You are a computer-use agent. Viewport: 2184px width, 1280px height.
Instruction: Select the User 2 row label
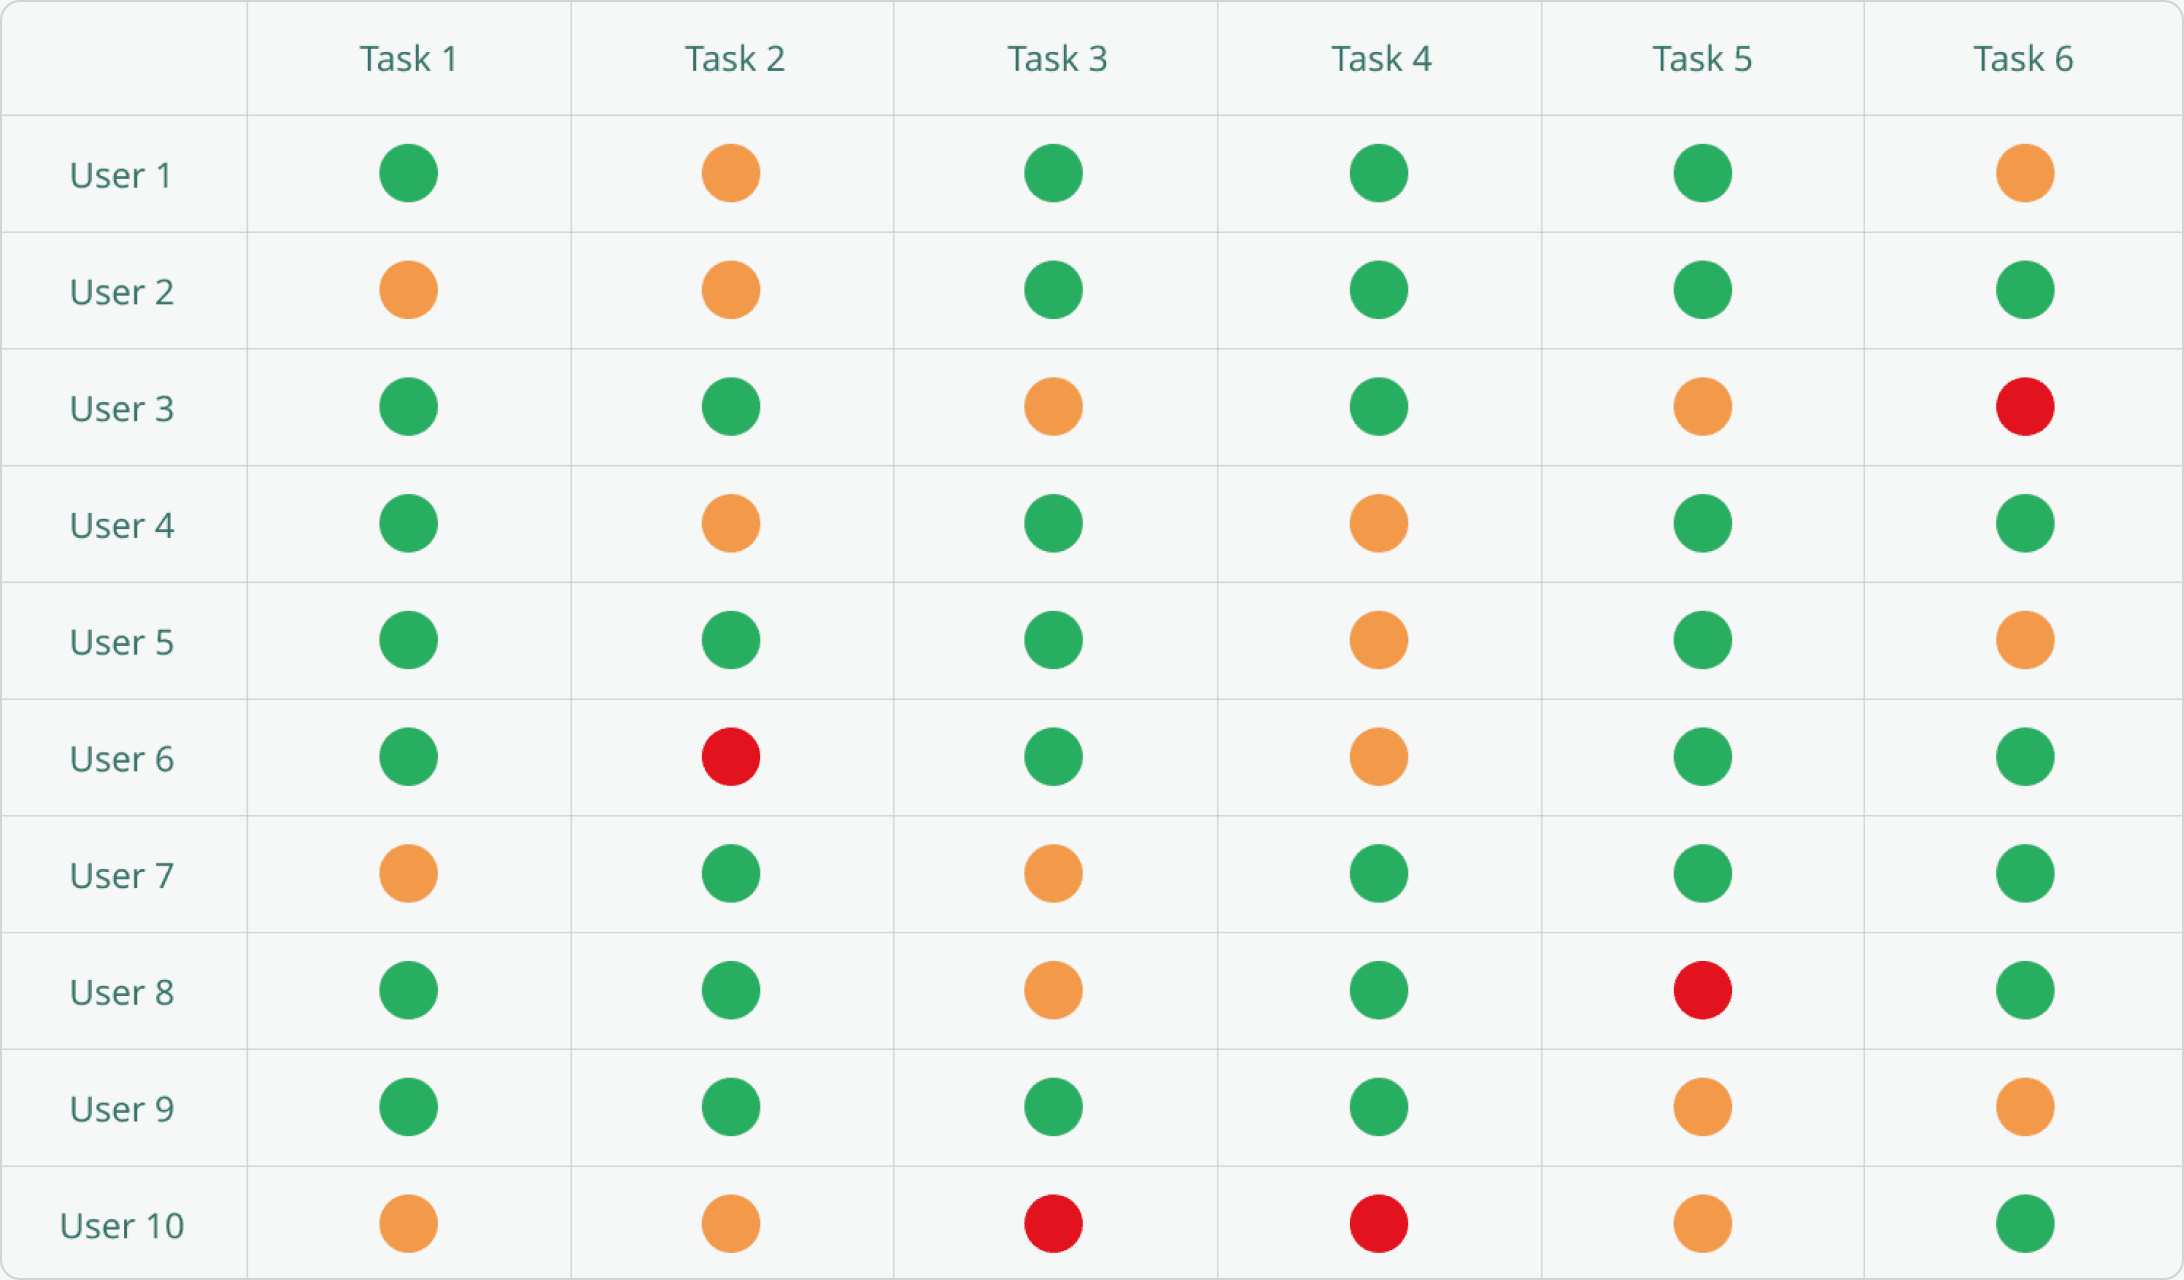click(x=122, y=292)
